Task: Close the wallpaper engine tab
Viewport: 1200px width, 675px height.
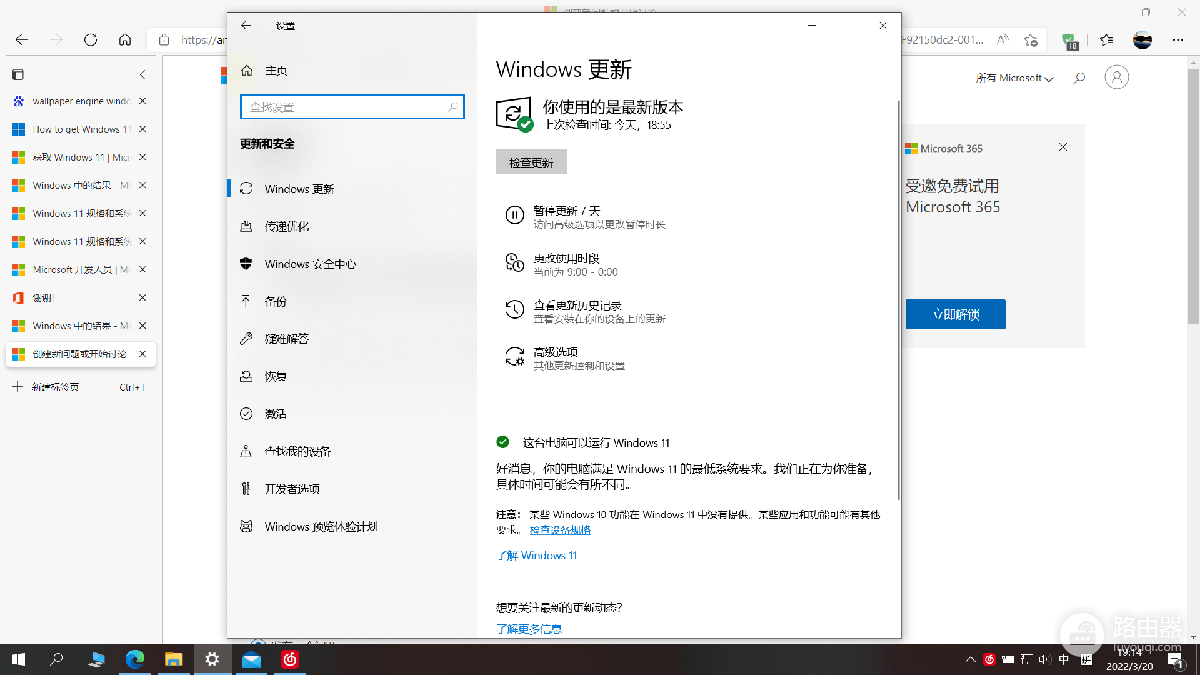Action: (142, 101)
